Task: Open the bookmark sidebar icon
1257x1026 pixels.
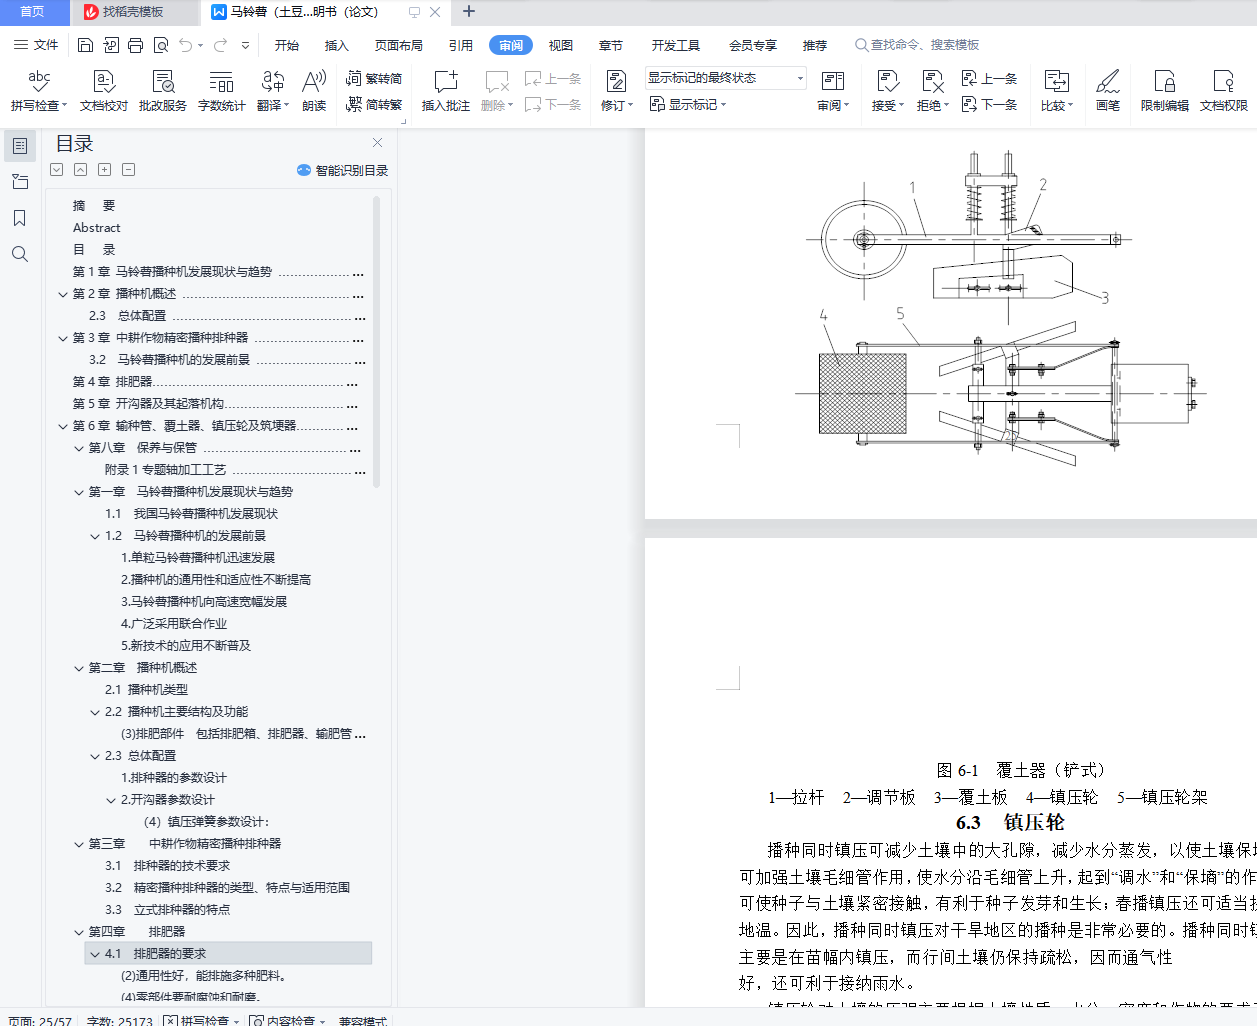Action: point(19,218)
